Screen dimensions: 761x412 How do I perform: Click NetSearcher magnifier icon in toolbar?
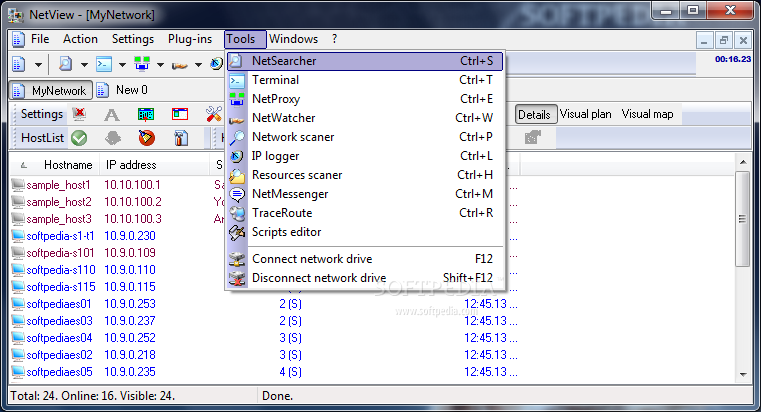[x=65, y=64]
